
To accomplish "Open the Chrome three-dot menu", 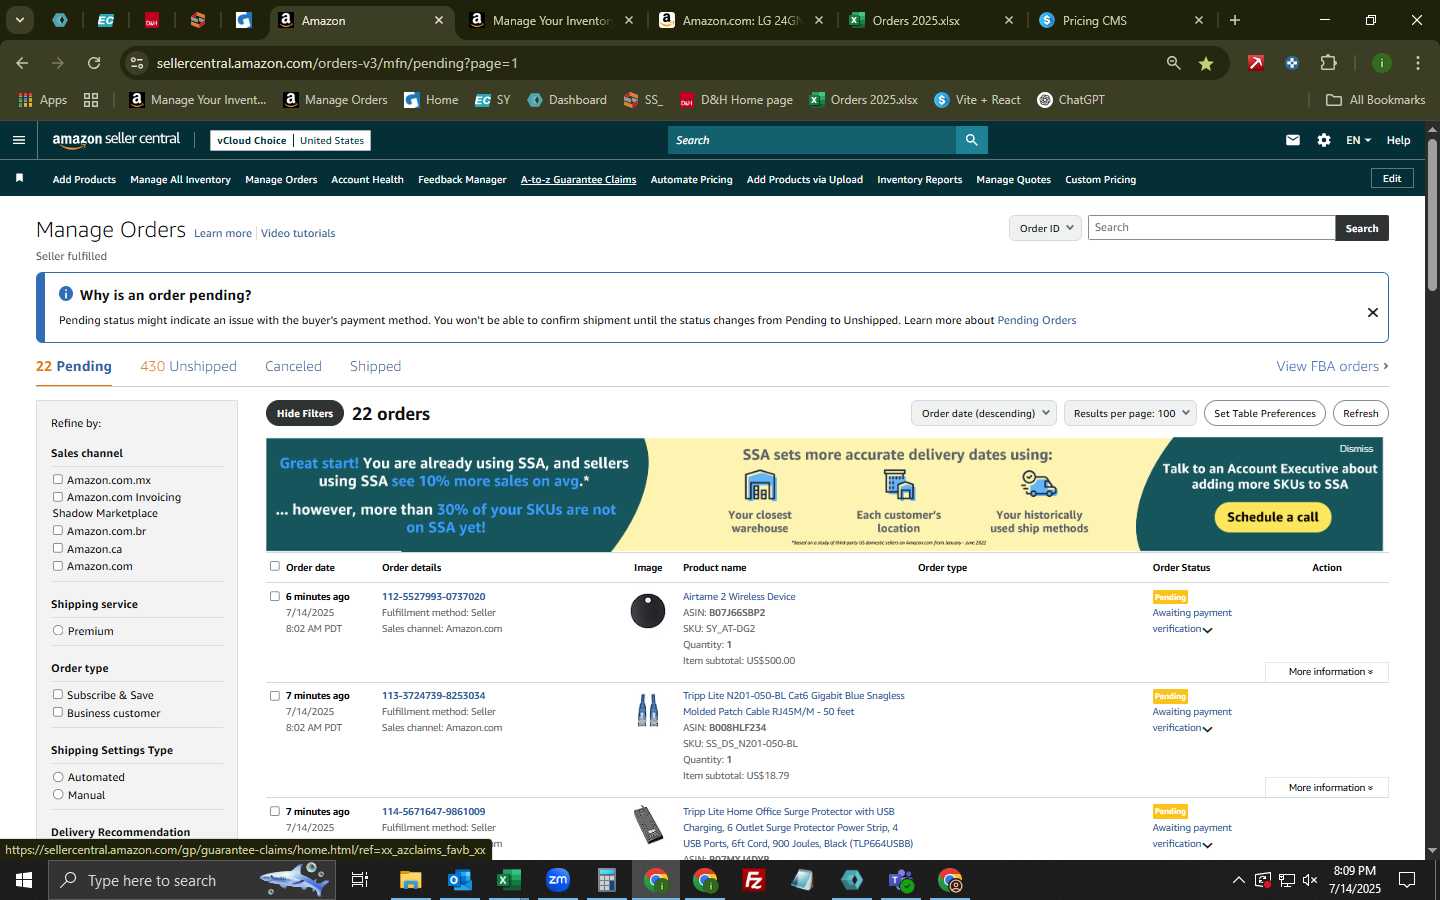I will point(1418,63).
